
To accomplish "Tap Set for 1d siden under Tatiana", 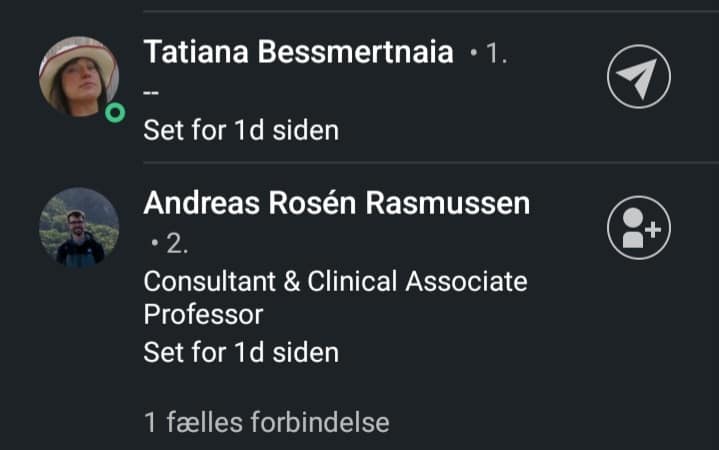I will click(241, 130).
